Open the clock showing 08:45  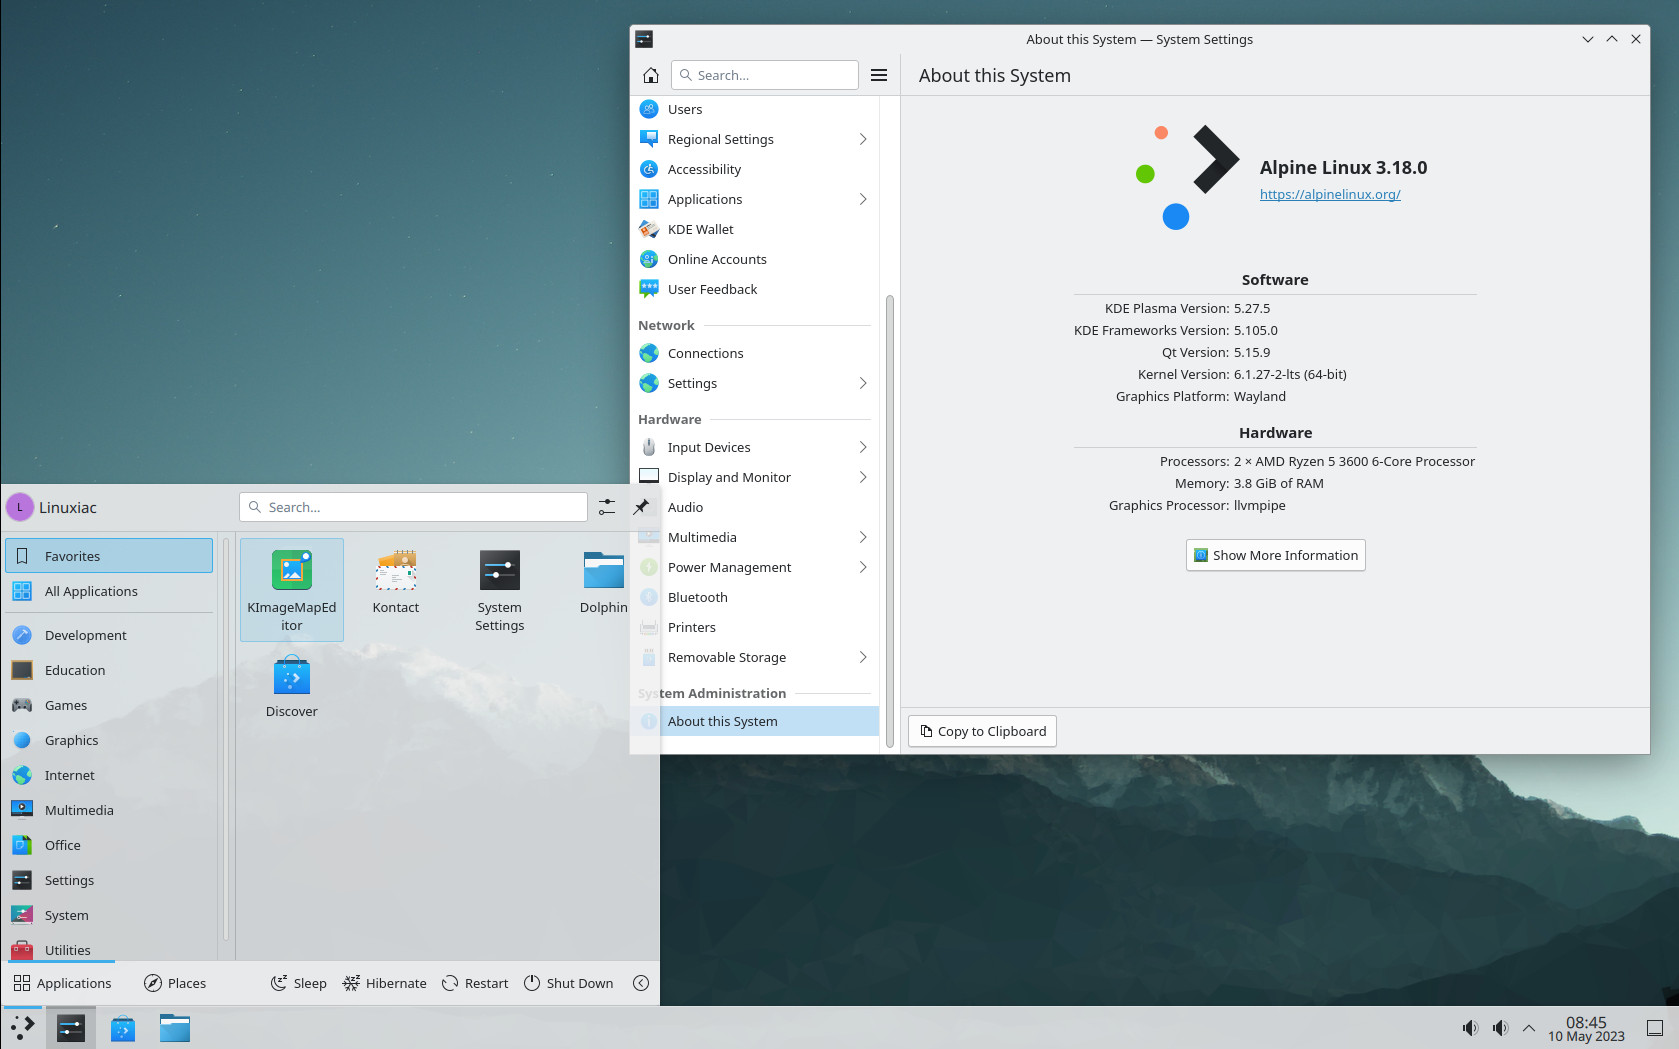(1586, 1028)
